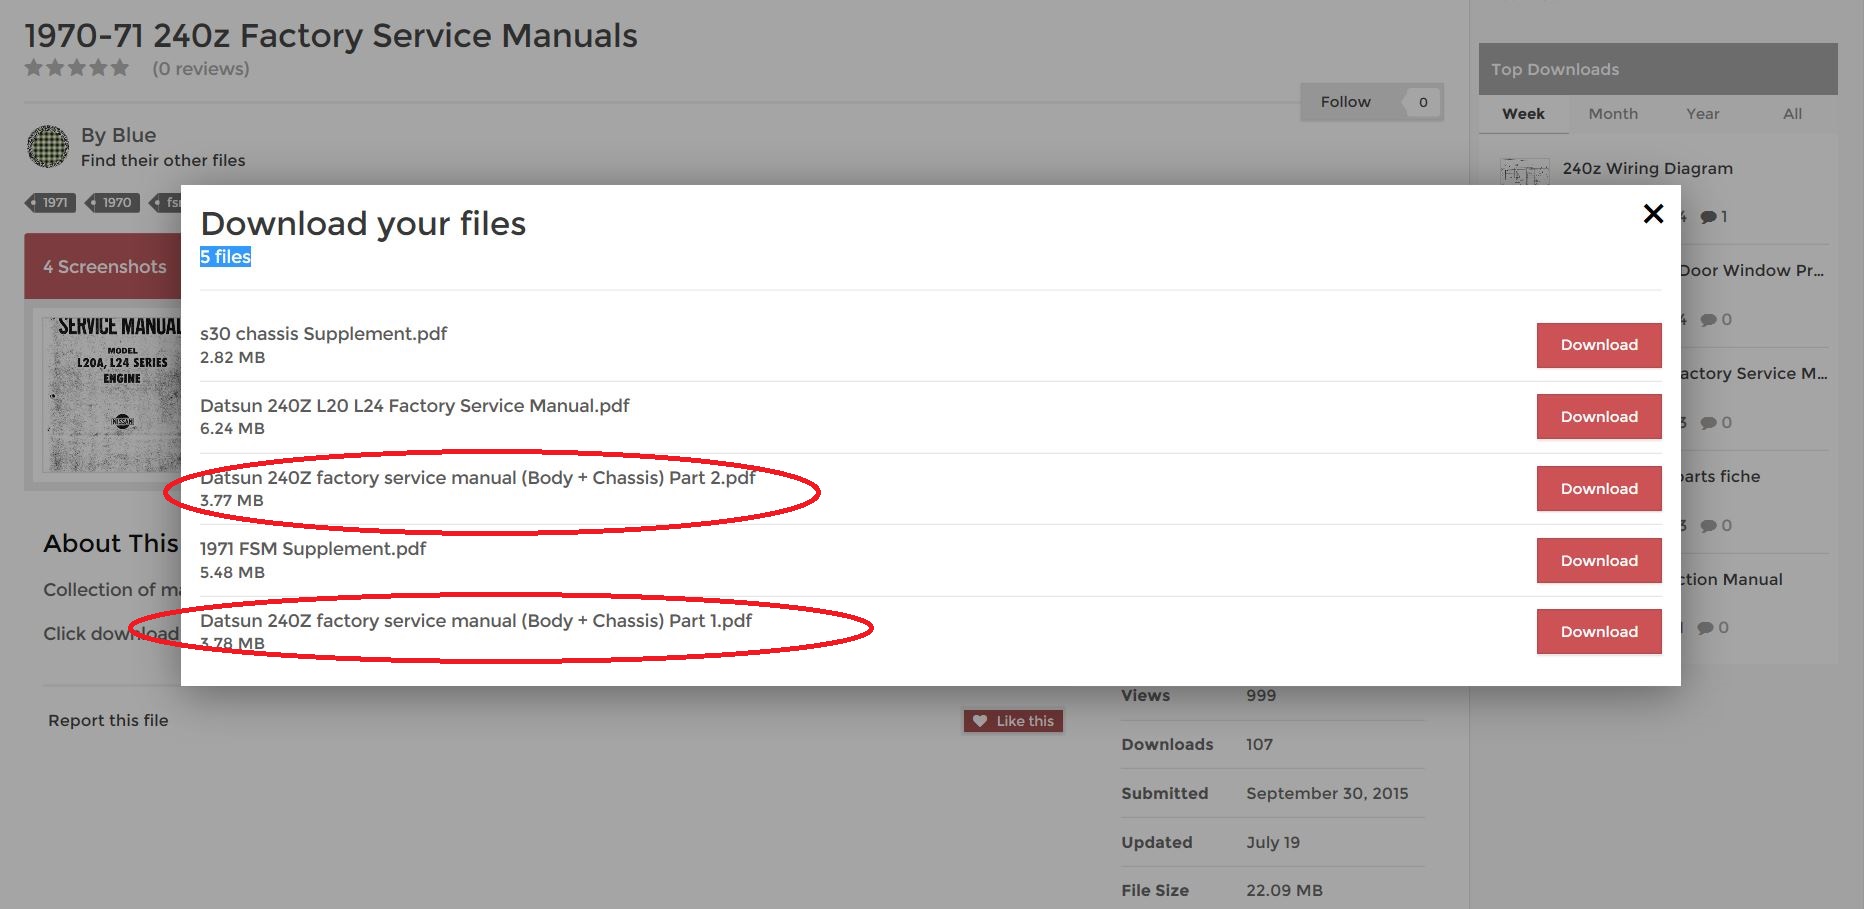Viewport: 1864px width, 909px height.
Task: Click the Follow button
Action: (1346, 102)
